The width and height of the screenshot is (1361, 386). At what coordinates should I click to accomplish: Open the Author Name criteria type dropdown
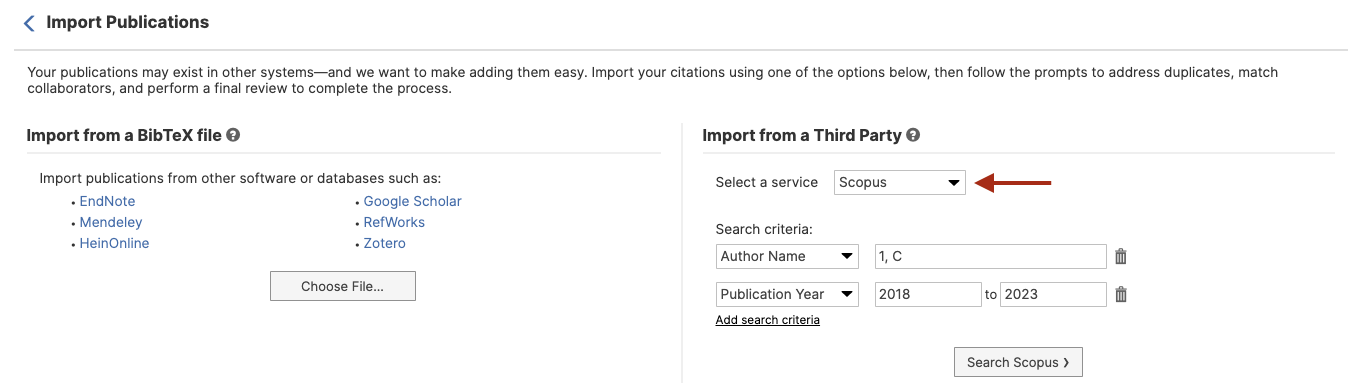click(787, 256)
